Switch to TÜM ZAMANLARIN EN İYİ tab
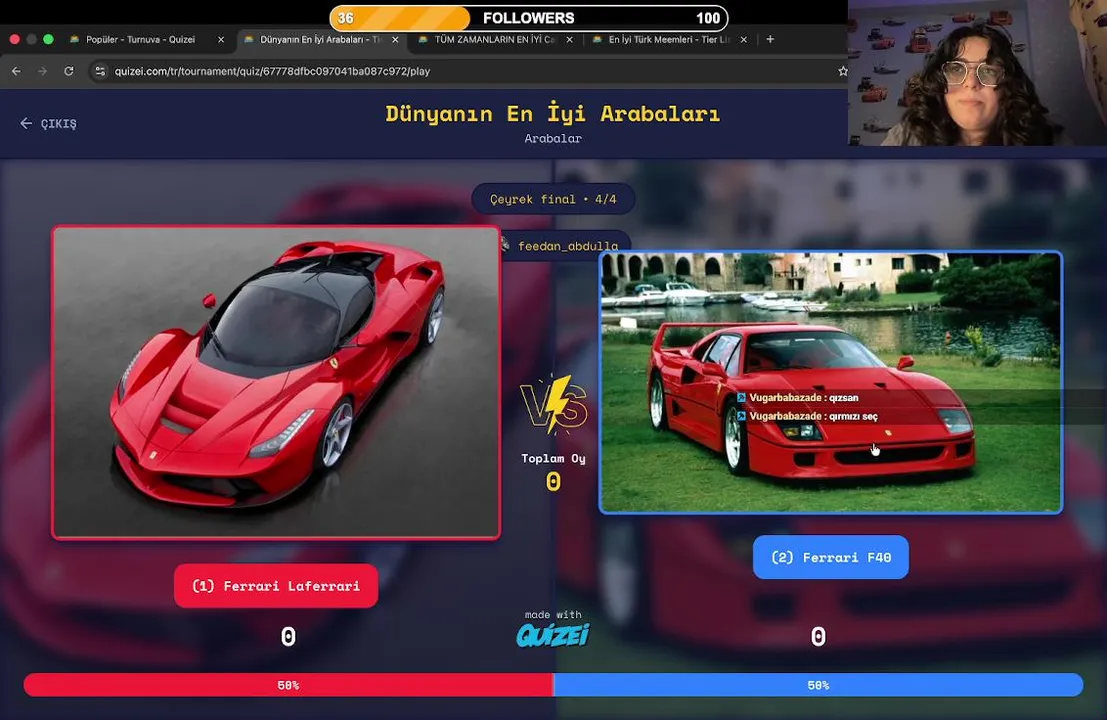The image size is (1107, 720). (x=494, y=40)
